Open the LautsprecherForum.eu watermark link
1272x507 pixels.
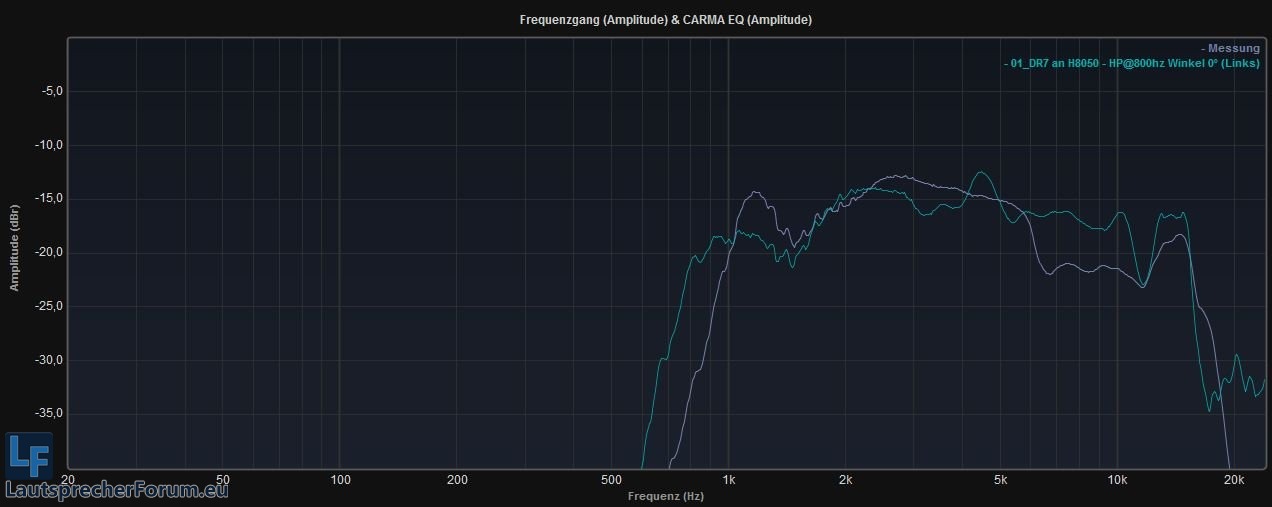(x=117, y=489)
